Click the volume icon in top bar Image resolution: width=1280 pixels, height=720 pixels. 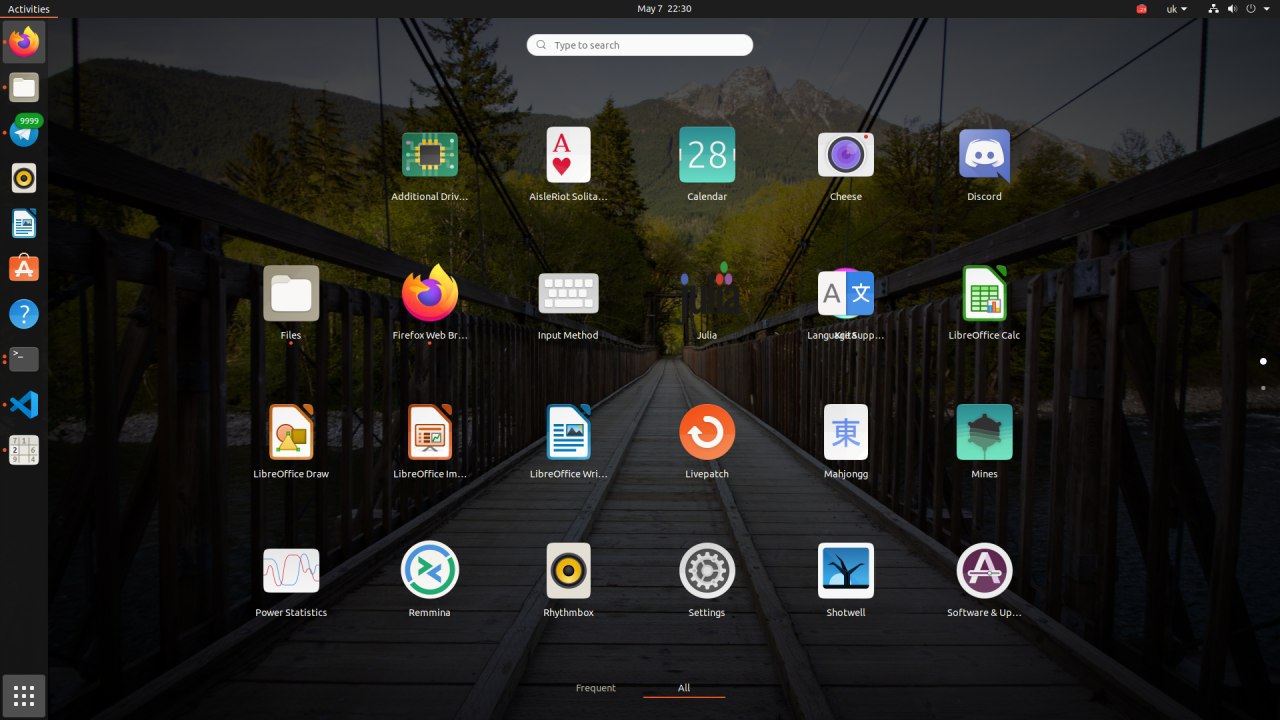click(1232, 8)
